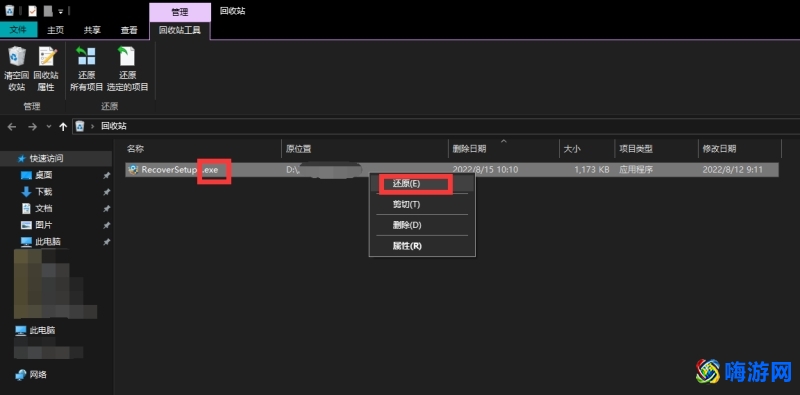Expand the address bar breadcrumb chevron

[x=92, y=127]
